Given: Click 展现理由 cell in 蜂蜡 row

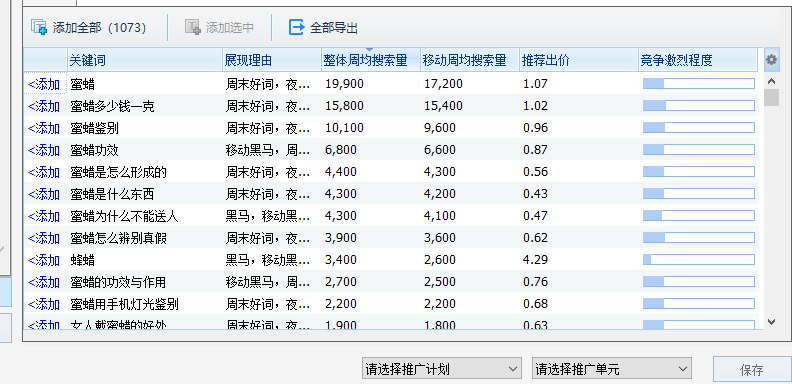Looking at the screenshot, I should pyautogui.click(x=268, y=260).
